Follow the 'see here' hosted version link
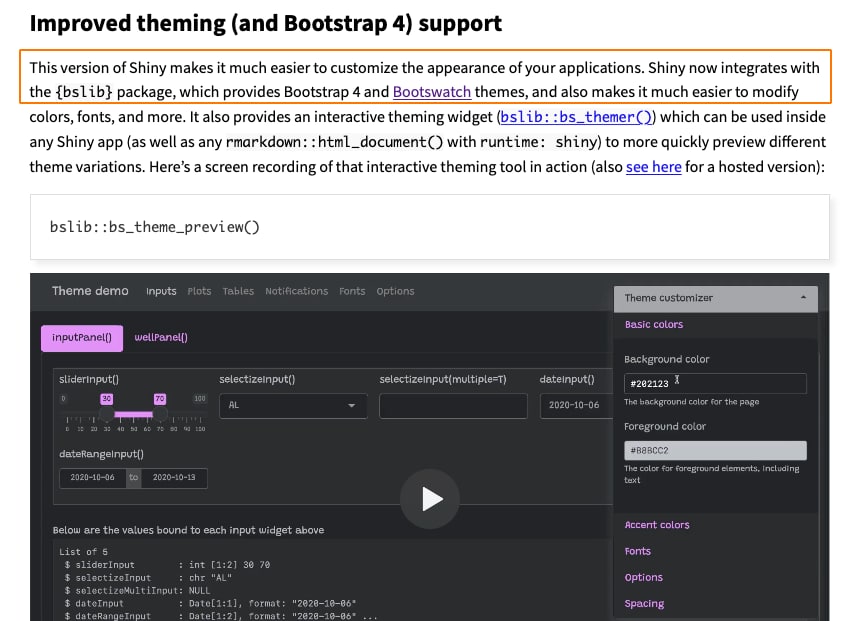 (x=653, y=167)
